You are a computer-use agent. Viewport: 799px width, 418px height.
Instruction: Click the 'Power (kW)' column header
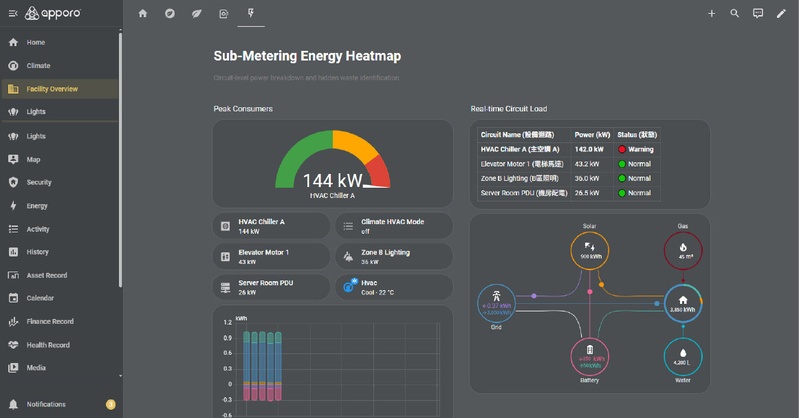[592, 135]
